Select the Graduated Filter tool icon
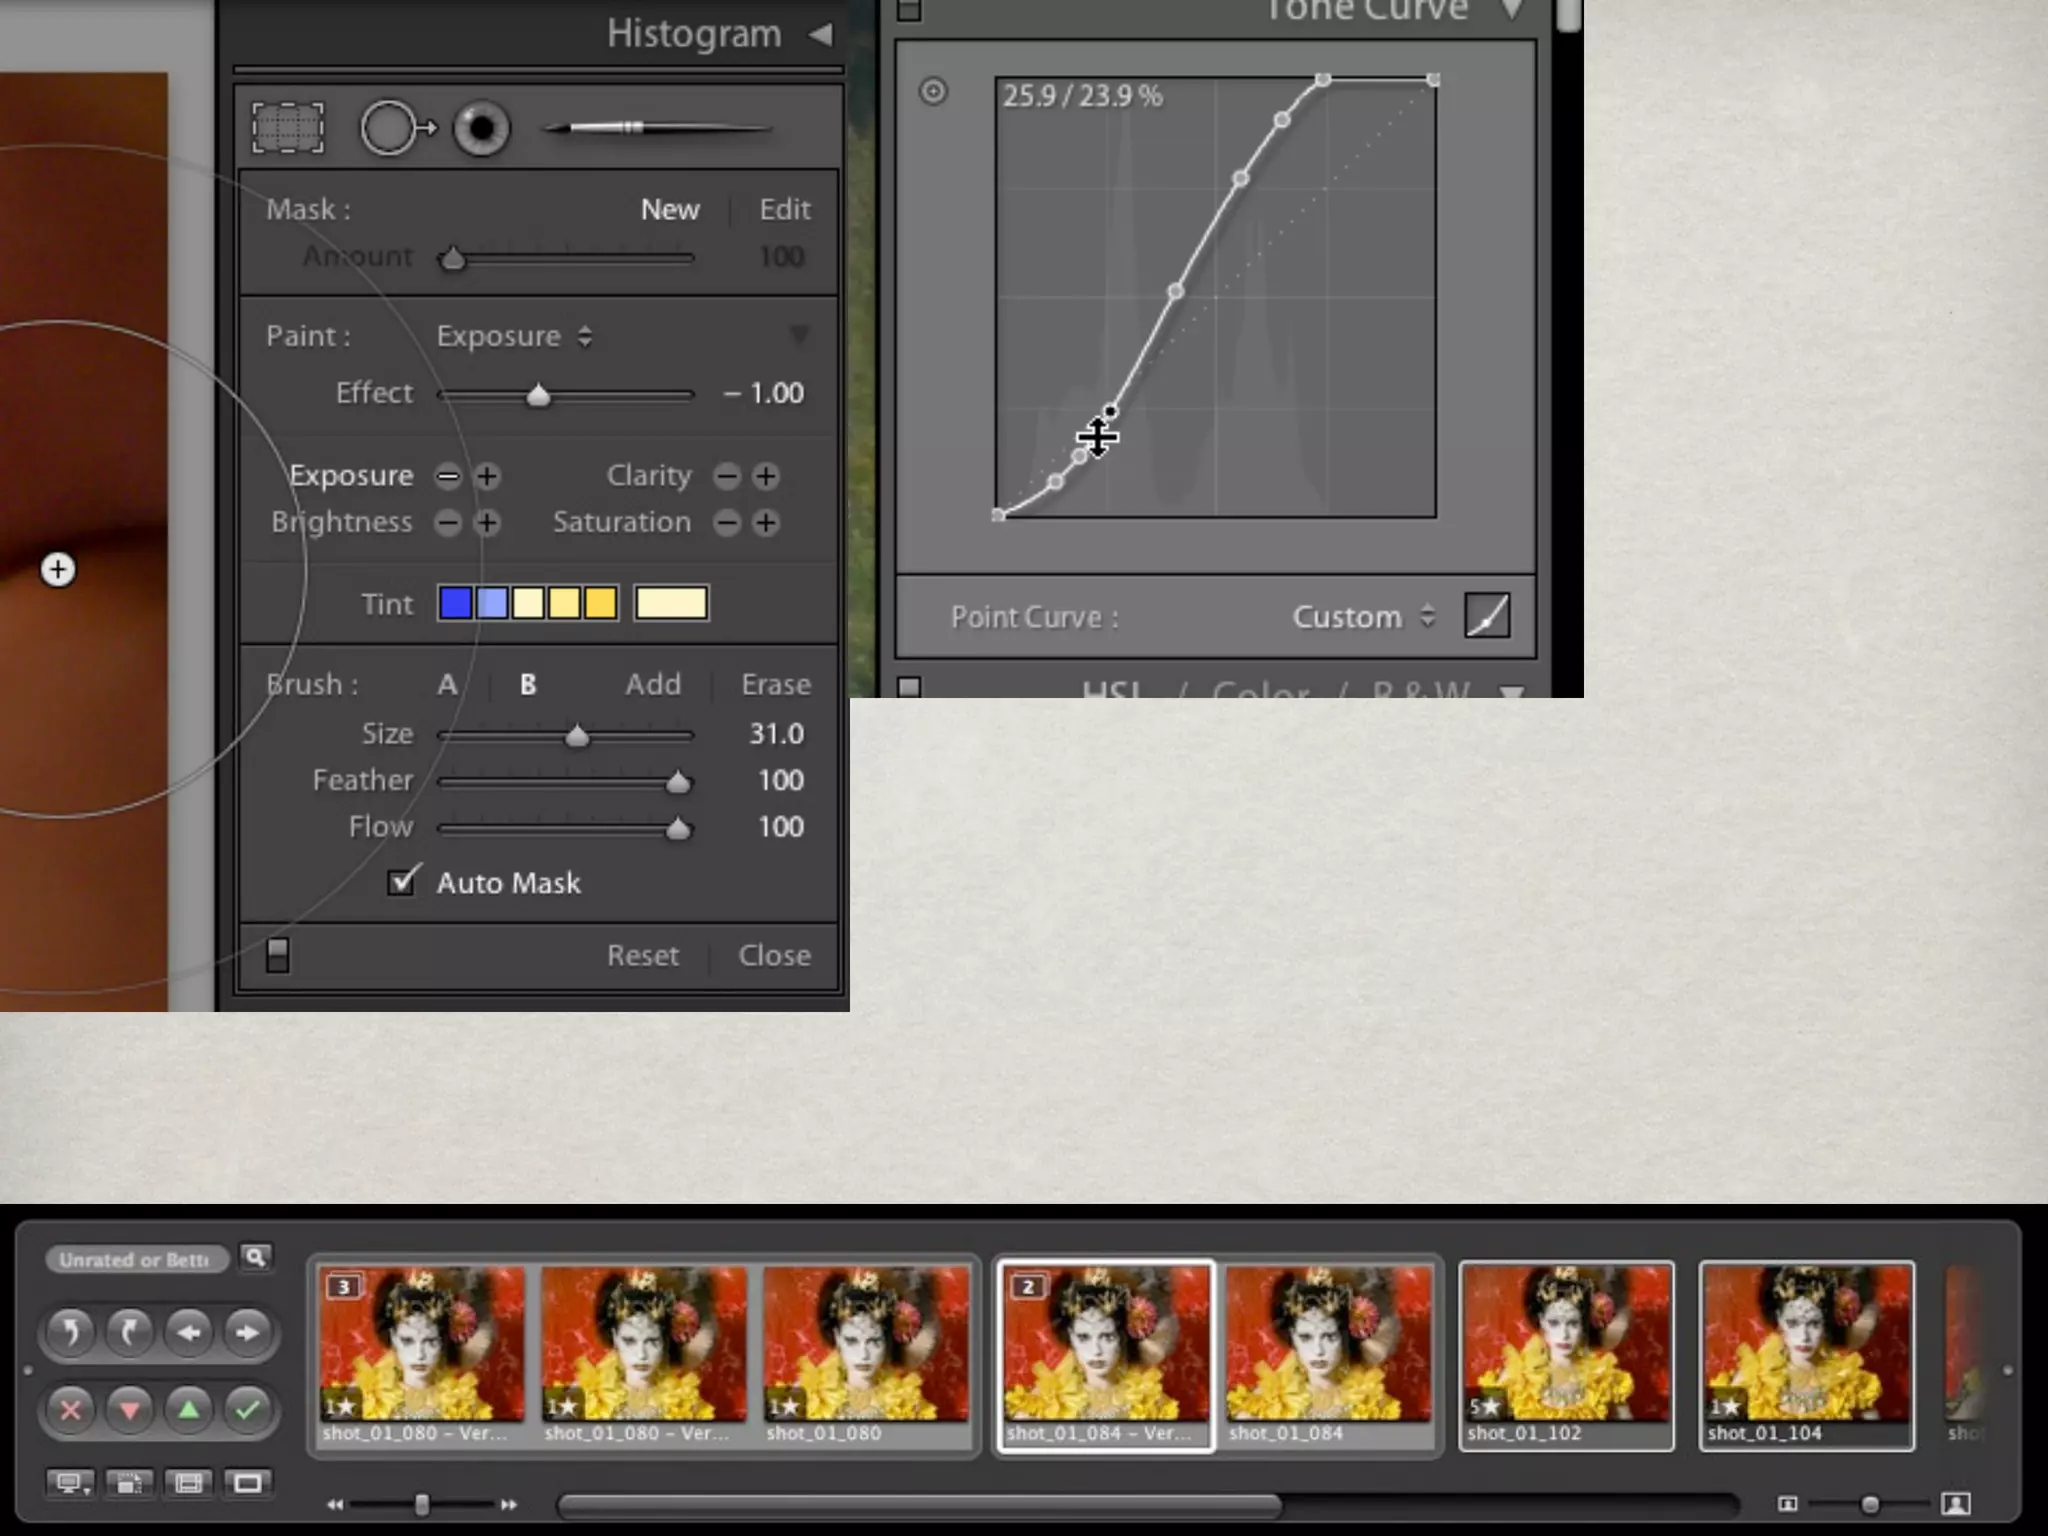The width and height of the screenshot is (2048, 1536). [288, 129]
